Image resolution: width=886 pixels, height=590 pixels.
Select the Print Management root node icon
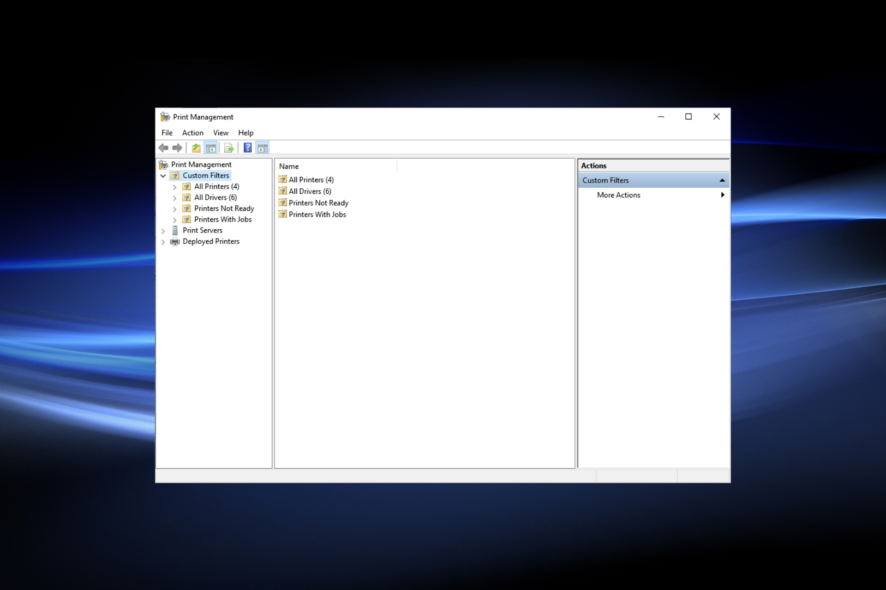pyautogui.click(x=163, y=164)
